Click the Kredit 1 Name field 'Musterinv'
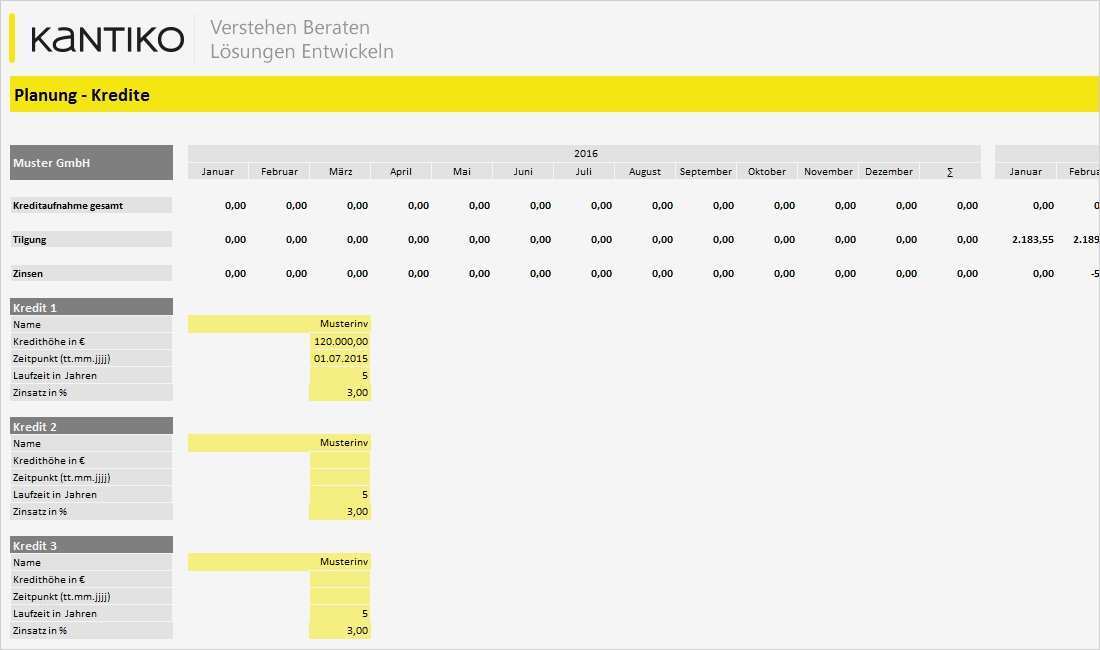Viewport: 1100px width, 650px height. point(279,324)
